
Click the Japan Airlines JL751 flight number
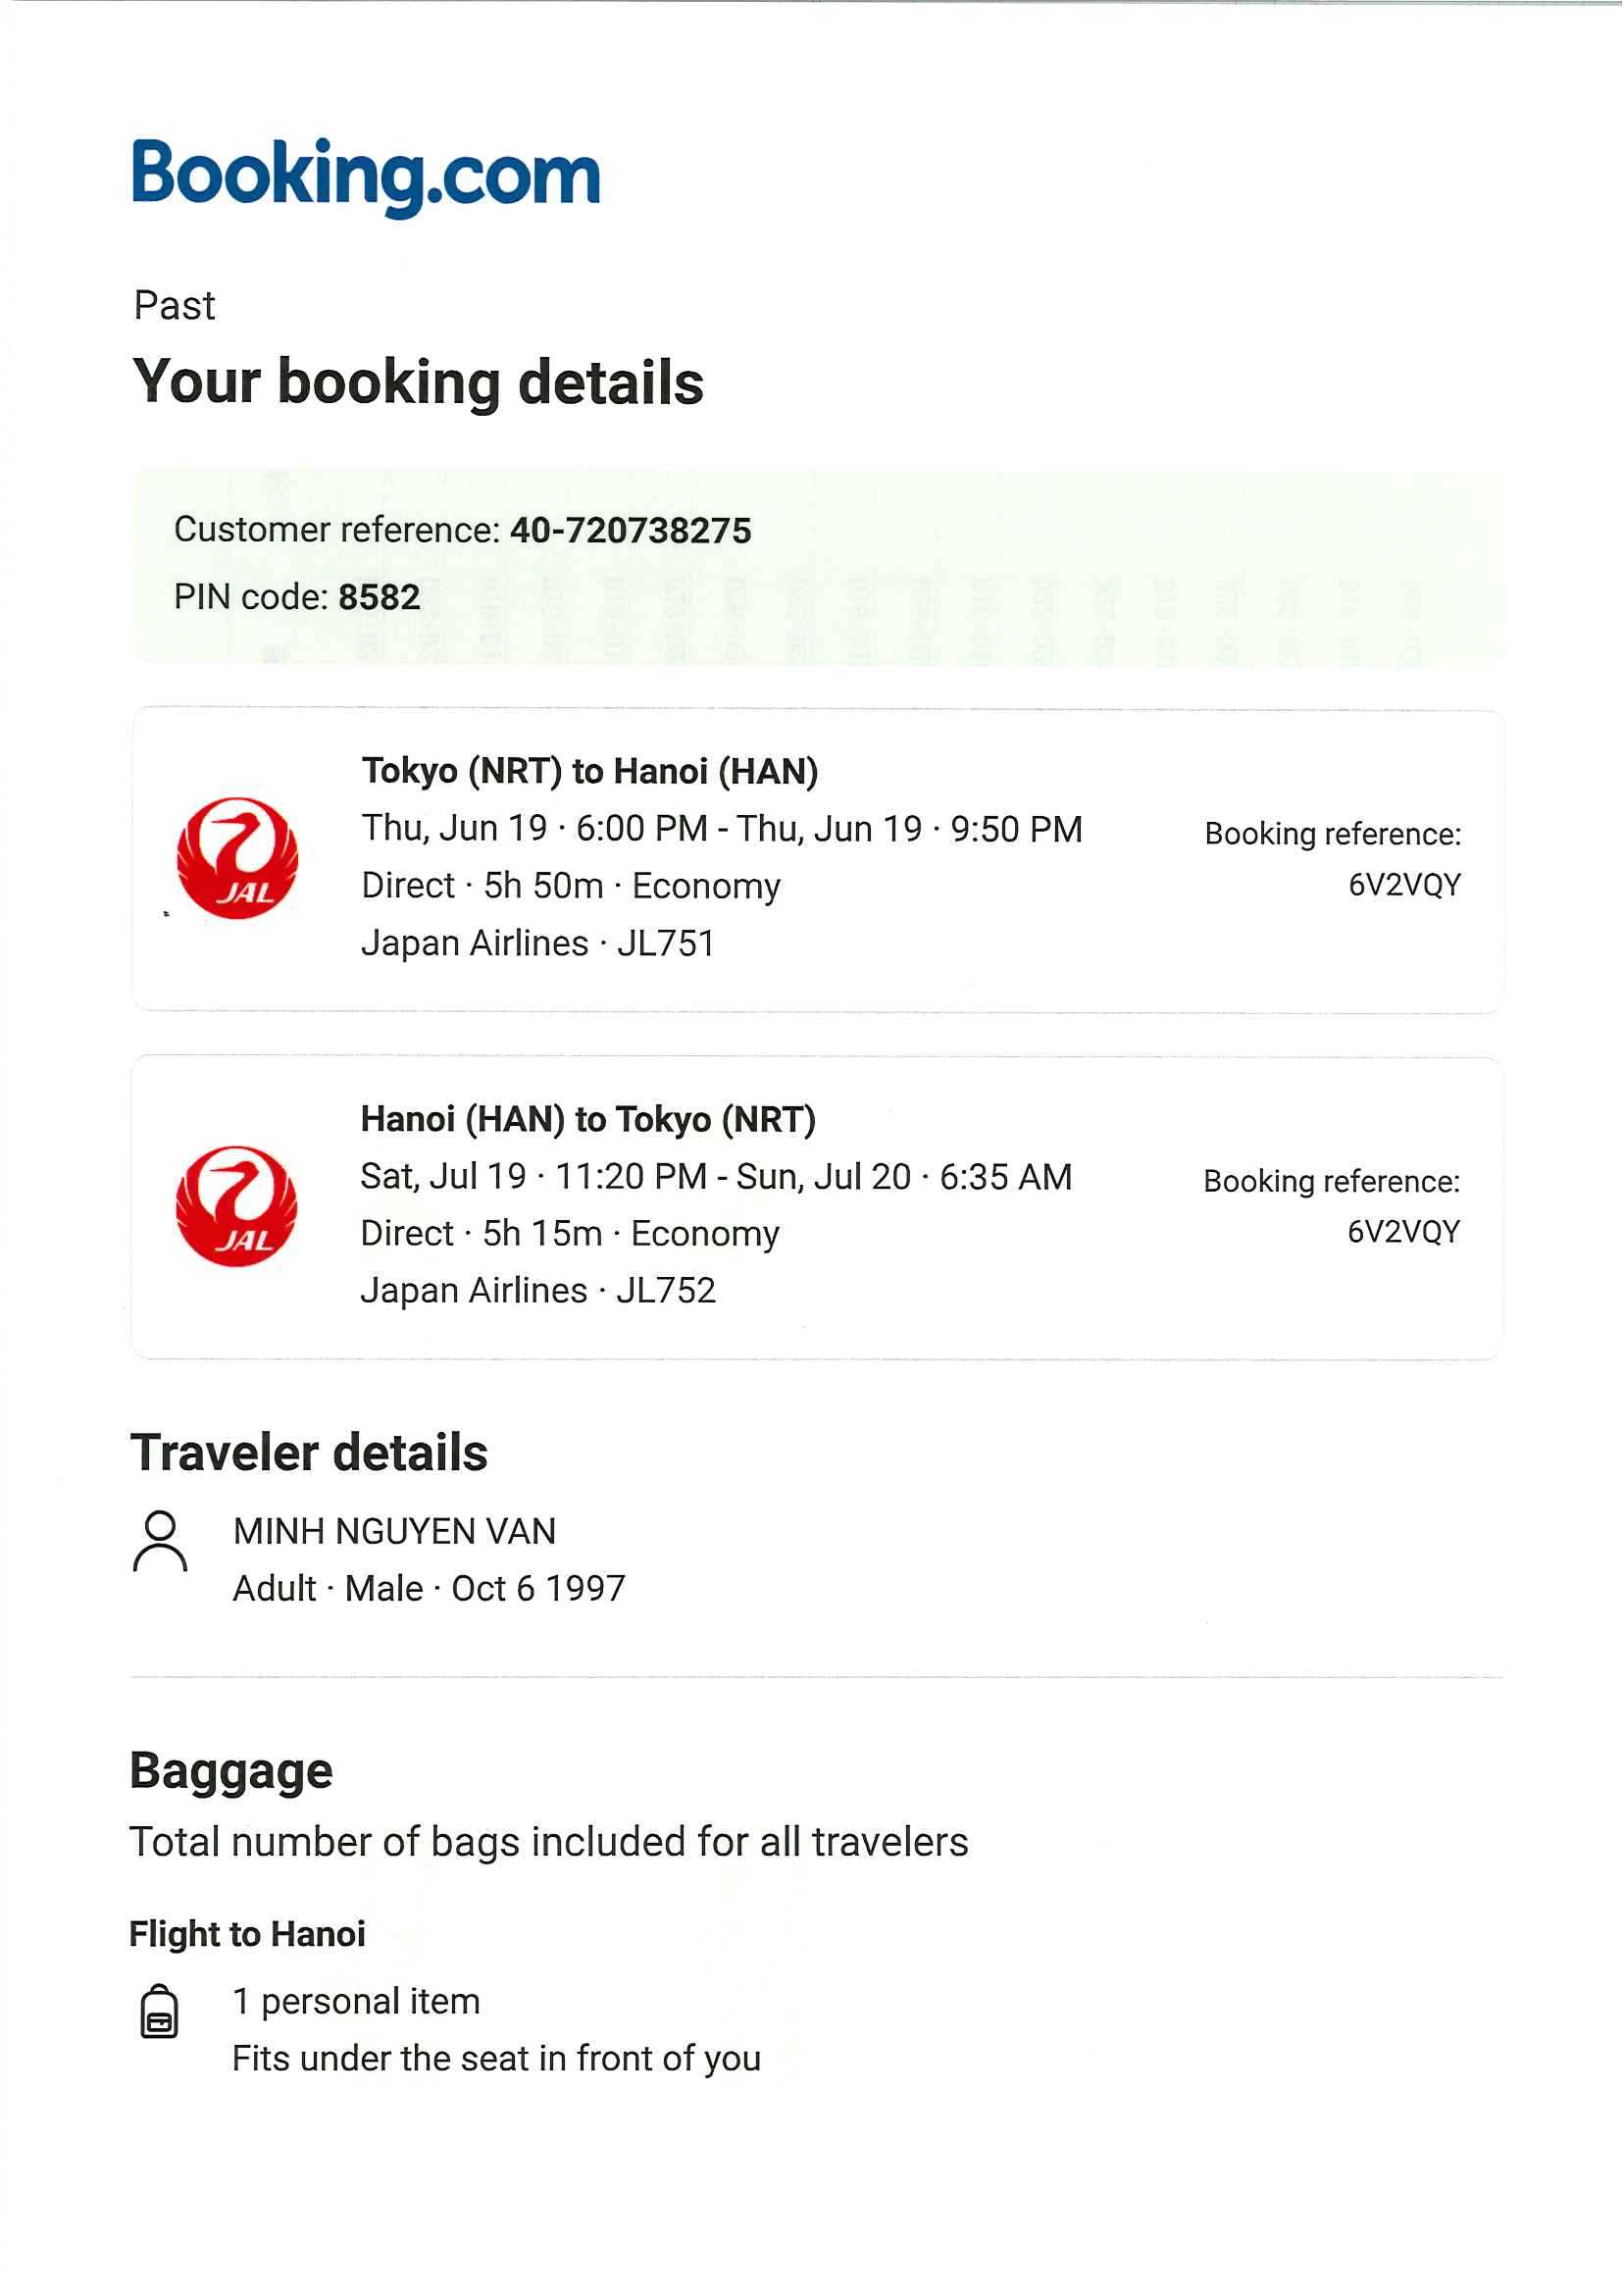[x=666, y=943]
